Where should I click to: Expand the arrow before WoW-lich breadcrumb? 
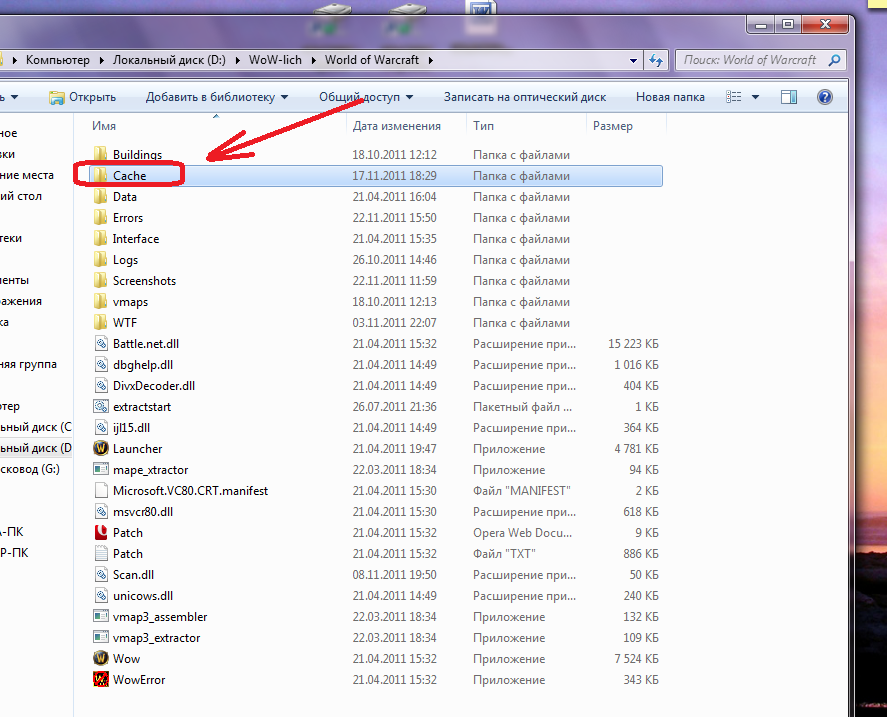pos(238,60)
